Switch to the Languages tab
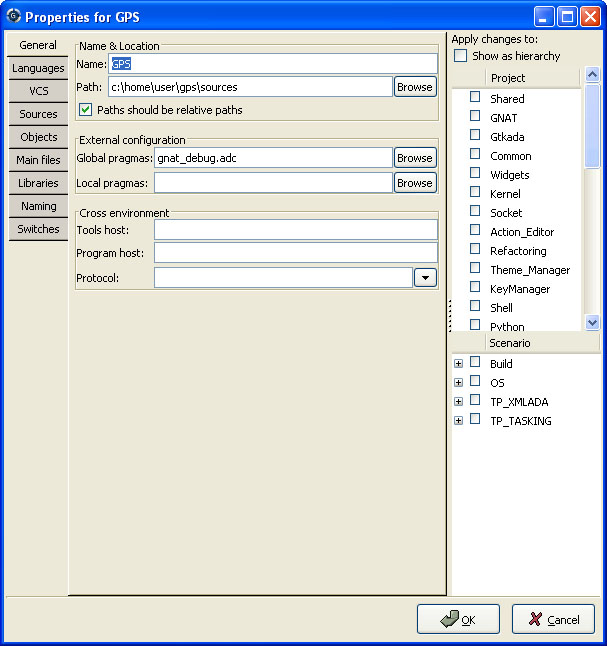Viewport: 607px width, 646px height. click(x=38, y=68)
